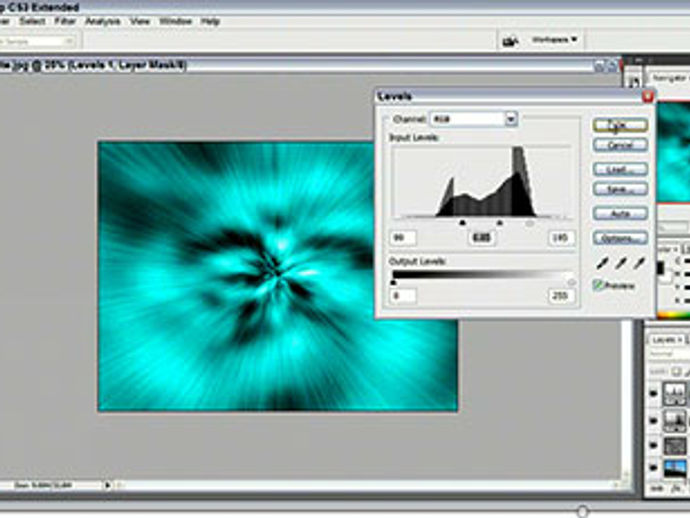Select the white point eyedropper in Levels

tap(639, 264)
